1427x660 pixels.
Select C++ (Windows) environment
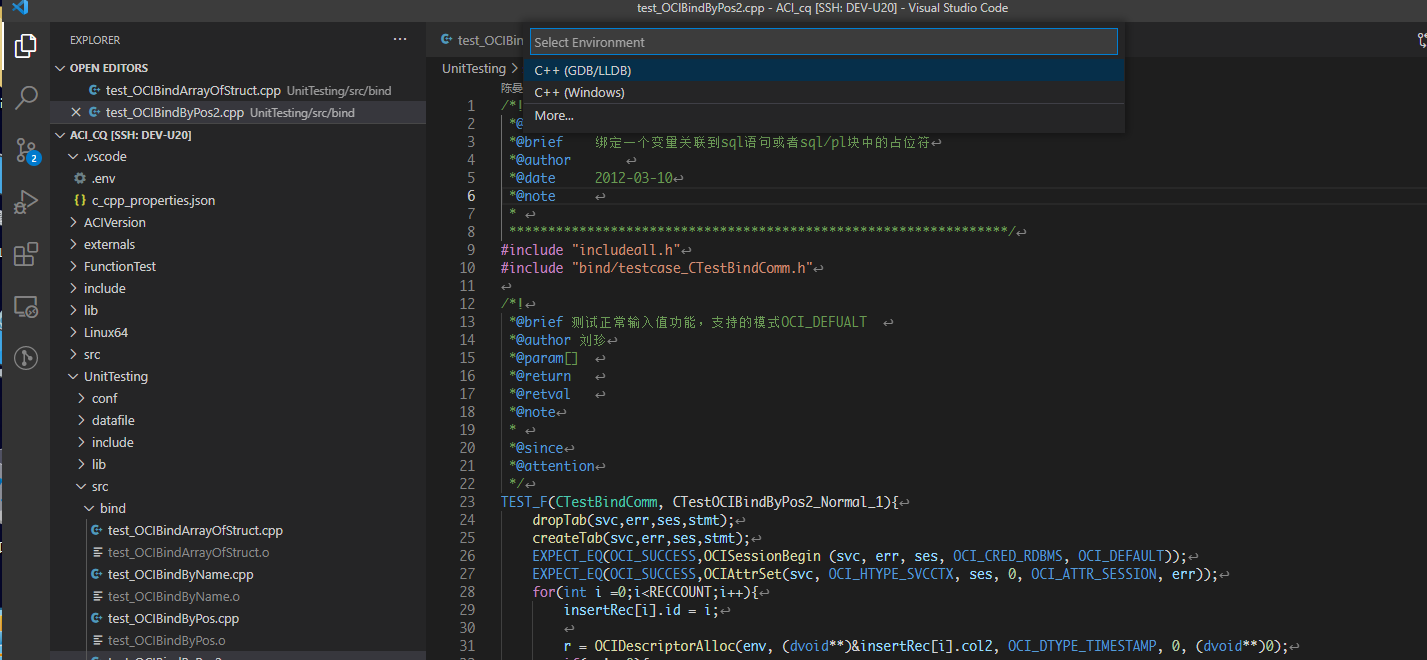[x=824, y=93]
